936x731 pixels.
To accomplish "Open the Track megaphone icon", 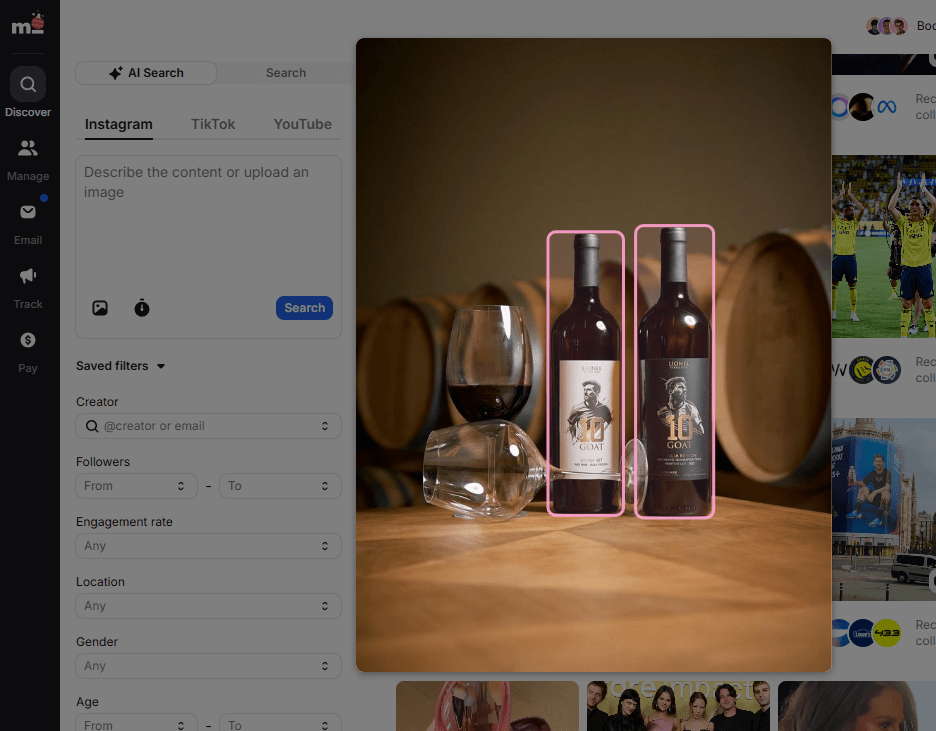I will coord(27,276).
